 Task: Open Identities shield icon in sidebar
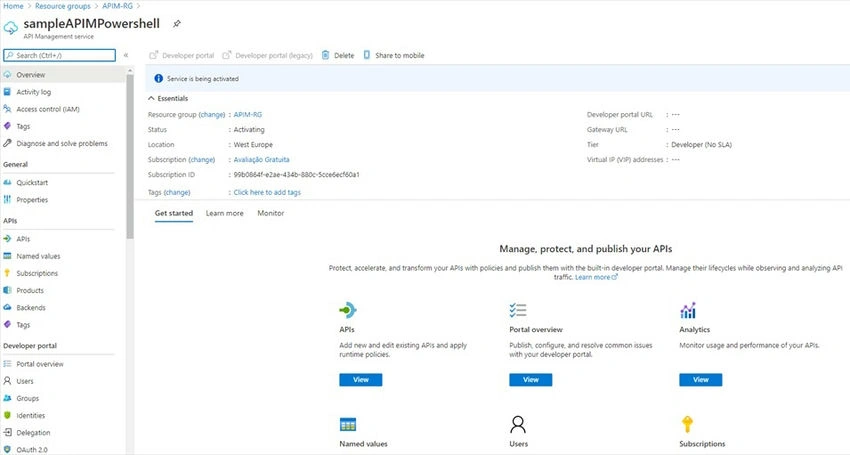[7, 415]
